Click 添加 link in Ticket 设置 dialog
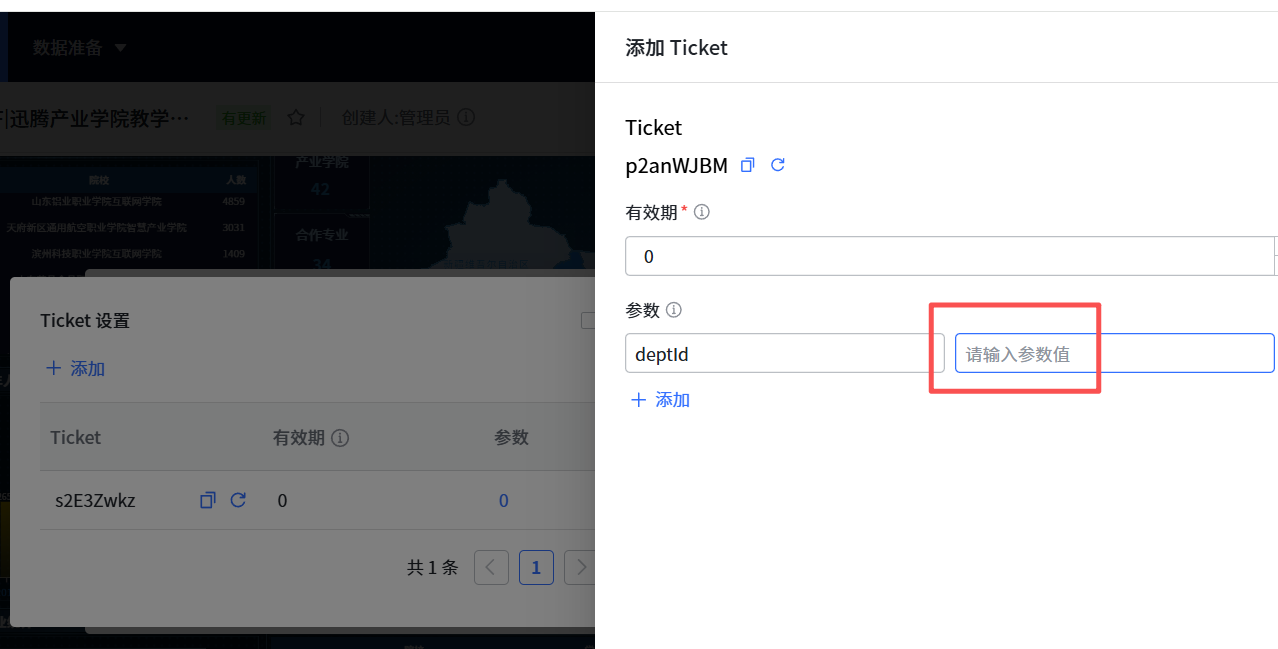Image resolution: width=1278 pixels, height=649 pixels. [x=76, y=369]
